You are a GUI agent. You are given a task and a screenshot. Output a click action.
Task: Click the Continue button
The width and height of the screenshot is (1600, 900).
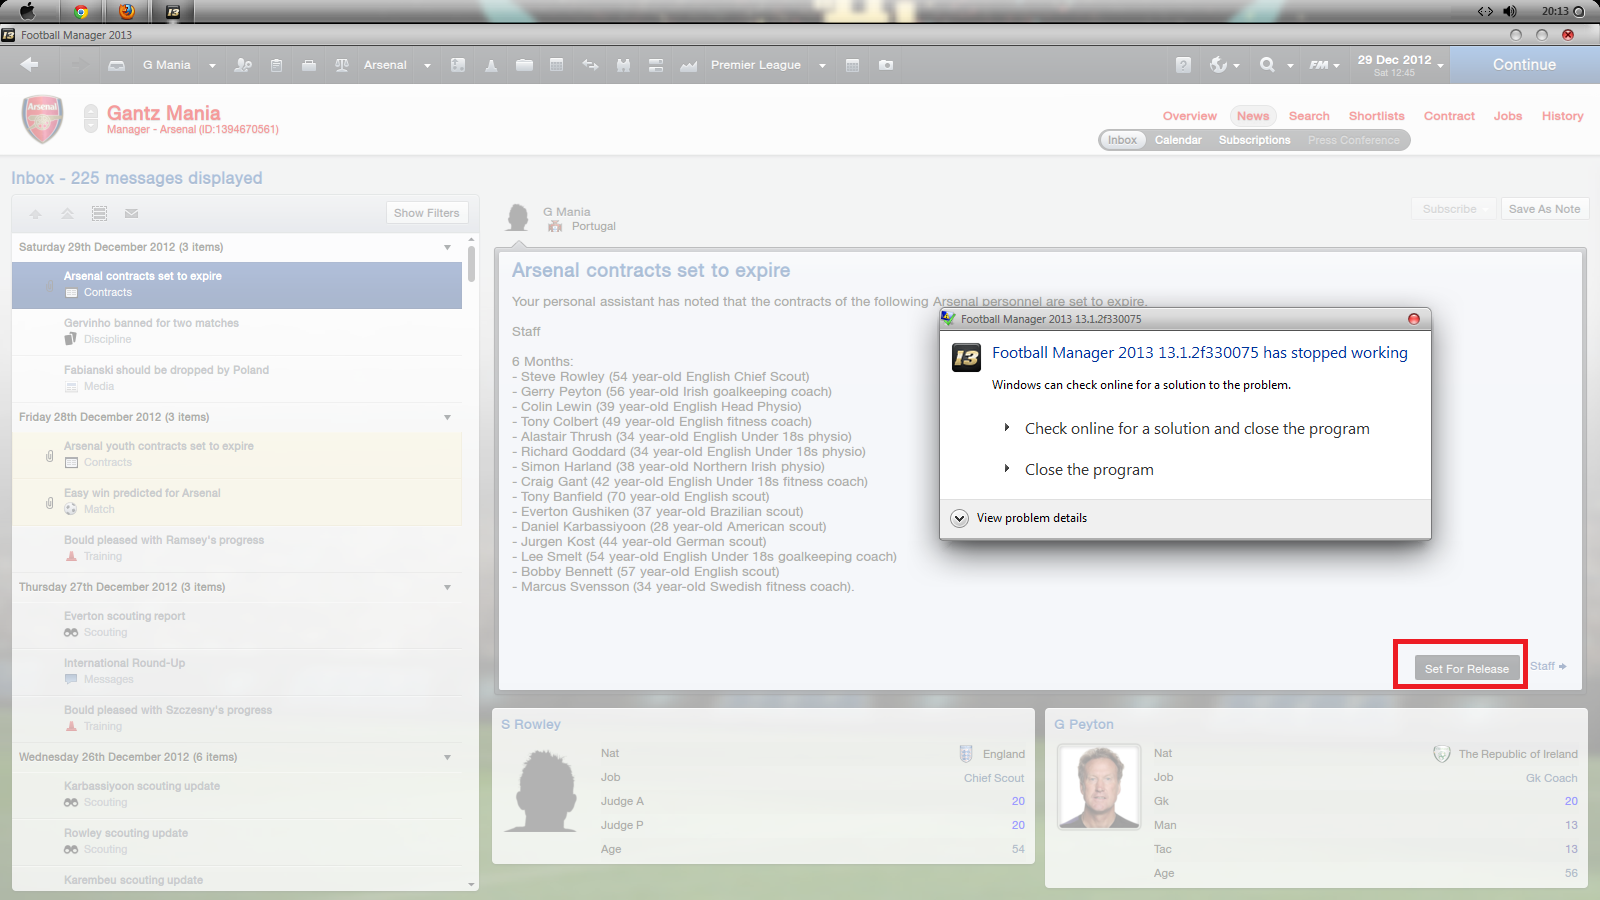click(x=1524, y=65)
